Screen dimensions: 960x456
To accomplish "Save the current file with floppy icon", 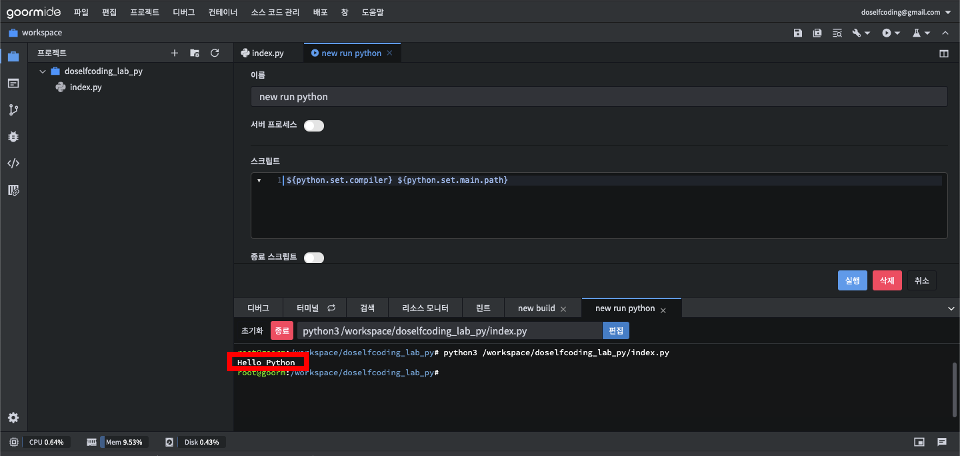I will coord(798,33).
